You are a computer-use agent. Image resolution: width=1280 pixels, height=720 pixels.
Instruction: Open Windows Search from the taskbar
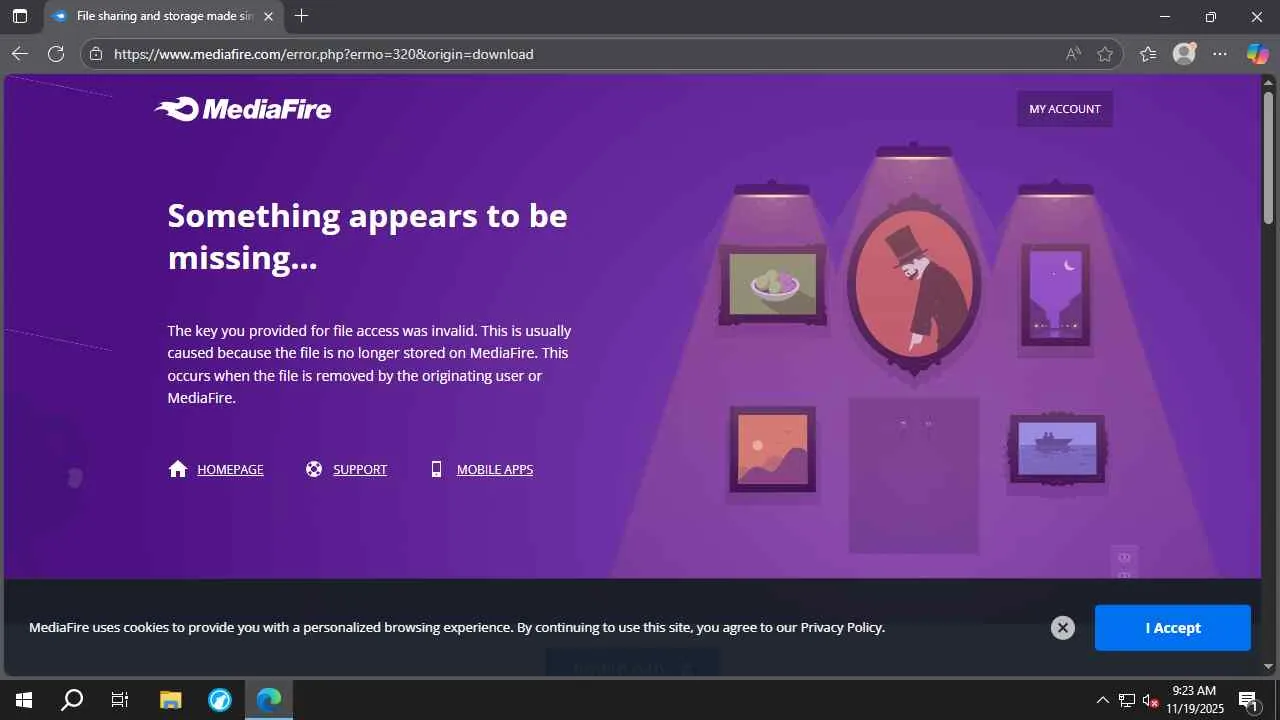point(72,700)
